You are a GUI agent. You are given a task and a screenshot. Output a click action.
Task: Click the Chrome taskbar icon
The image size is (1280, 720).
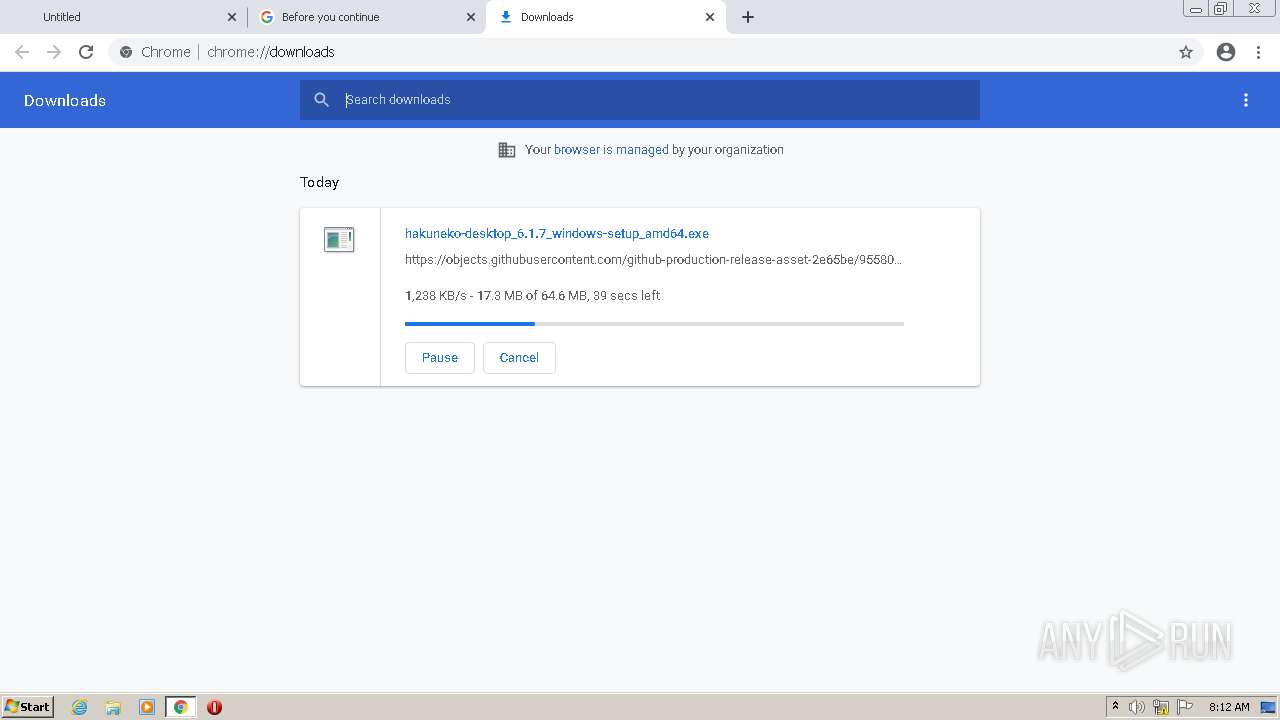(181, 707)
